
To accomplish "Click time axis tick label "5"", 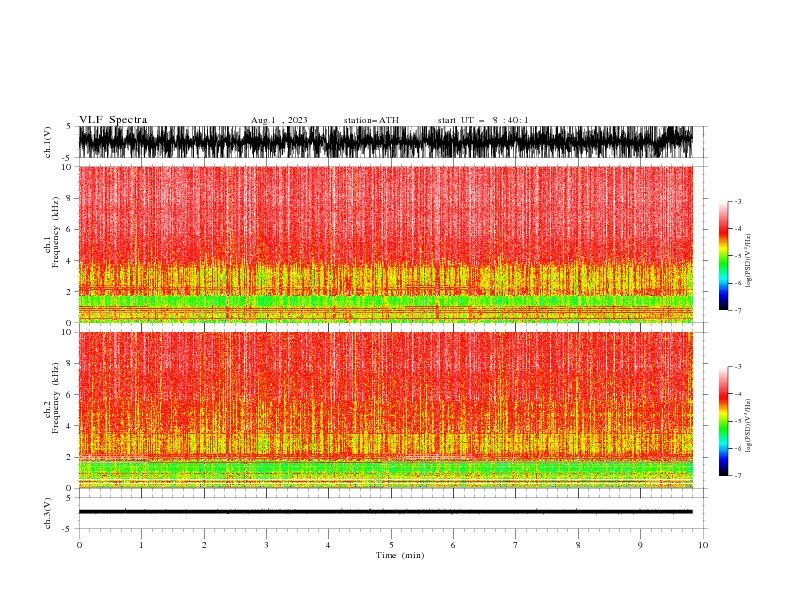I will pyautogui.click(x=391, y=545).
